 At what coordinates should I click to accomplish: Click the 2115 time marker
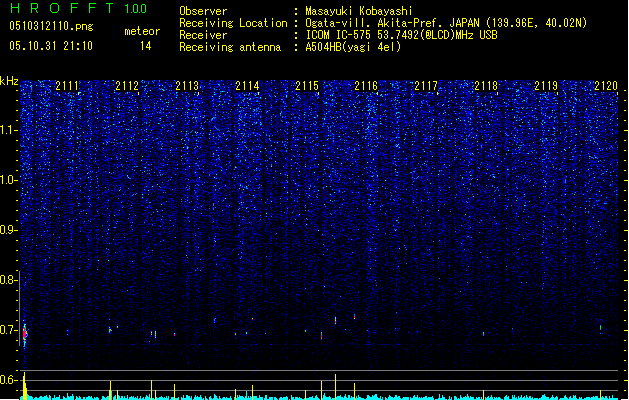click(306, 86)
